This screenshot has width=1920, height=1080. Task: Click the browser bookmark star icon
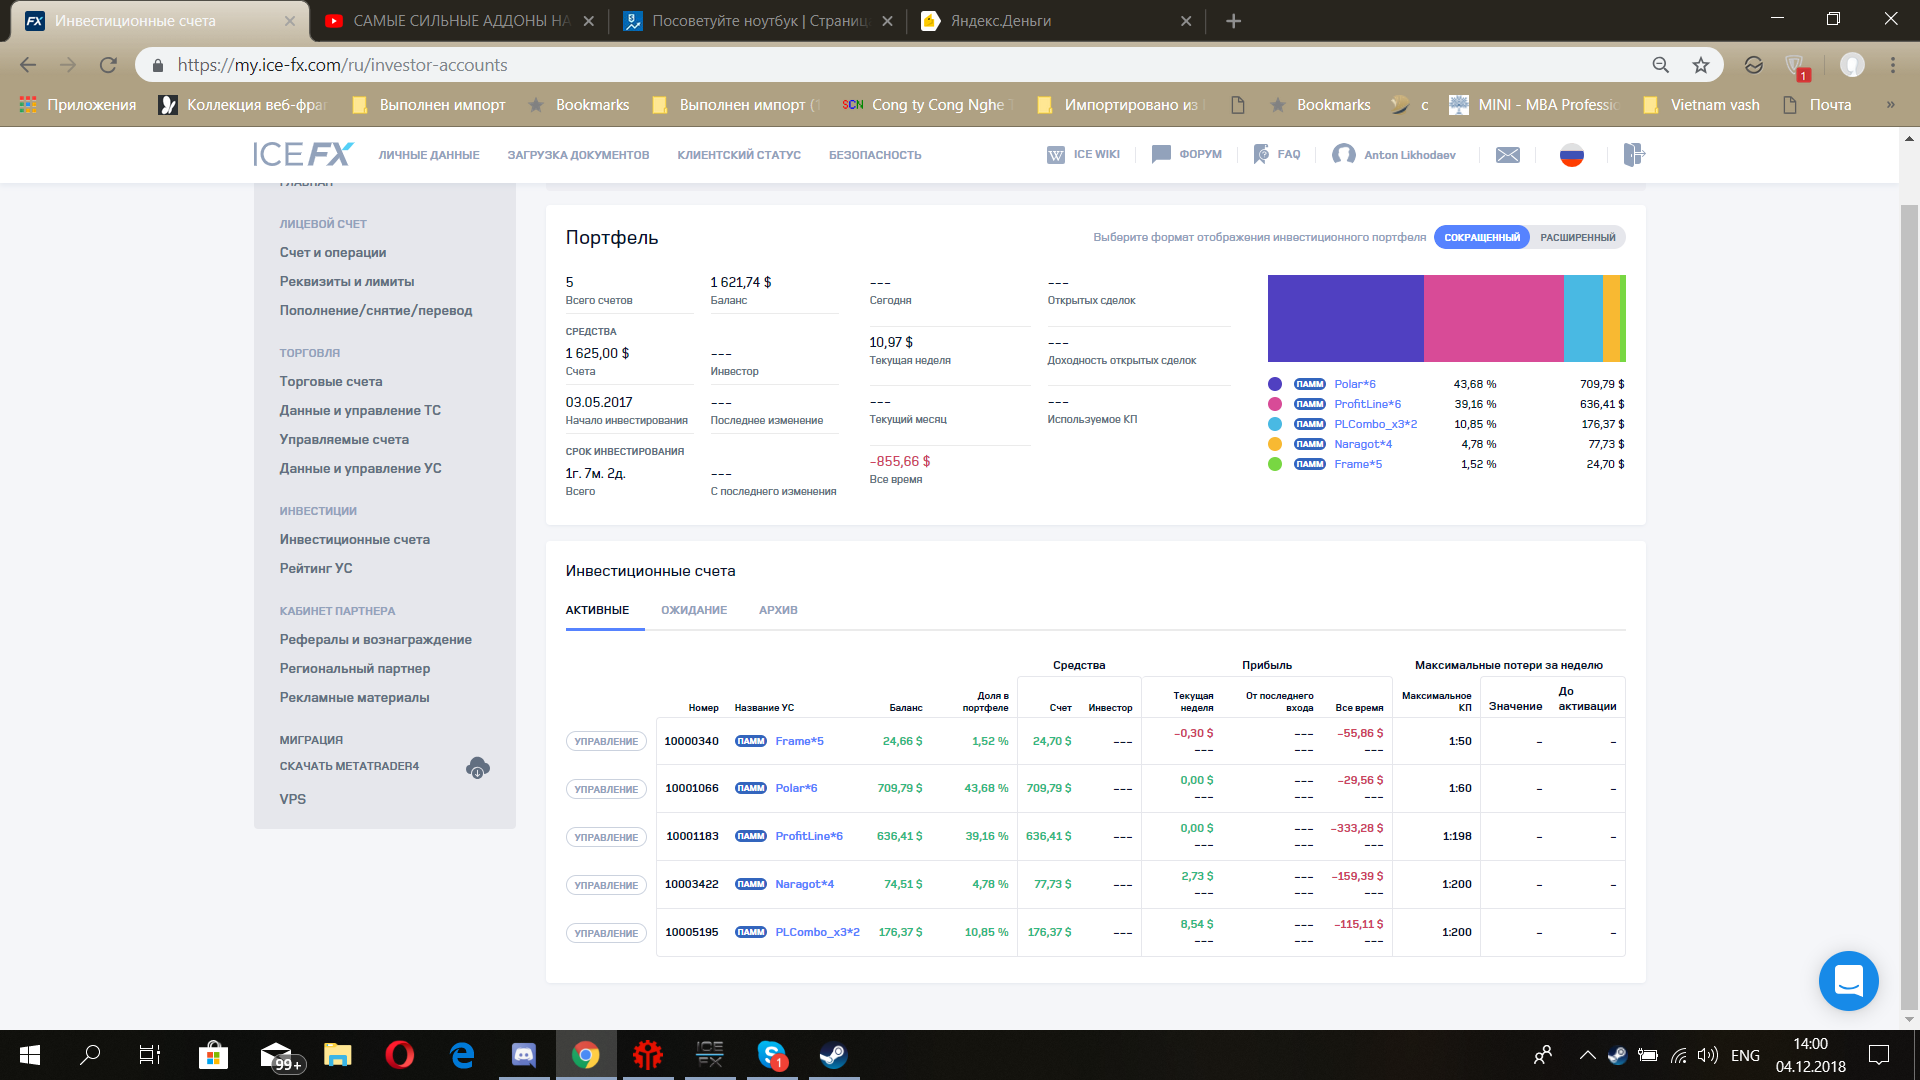[x=1700, y=65]
